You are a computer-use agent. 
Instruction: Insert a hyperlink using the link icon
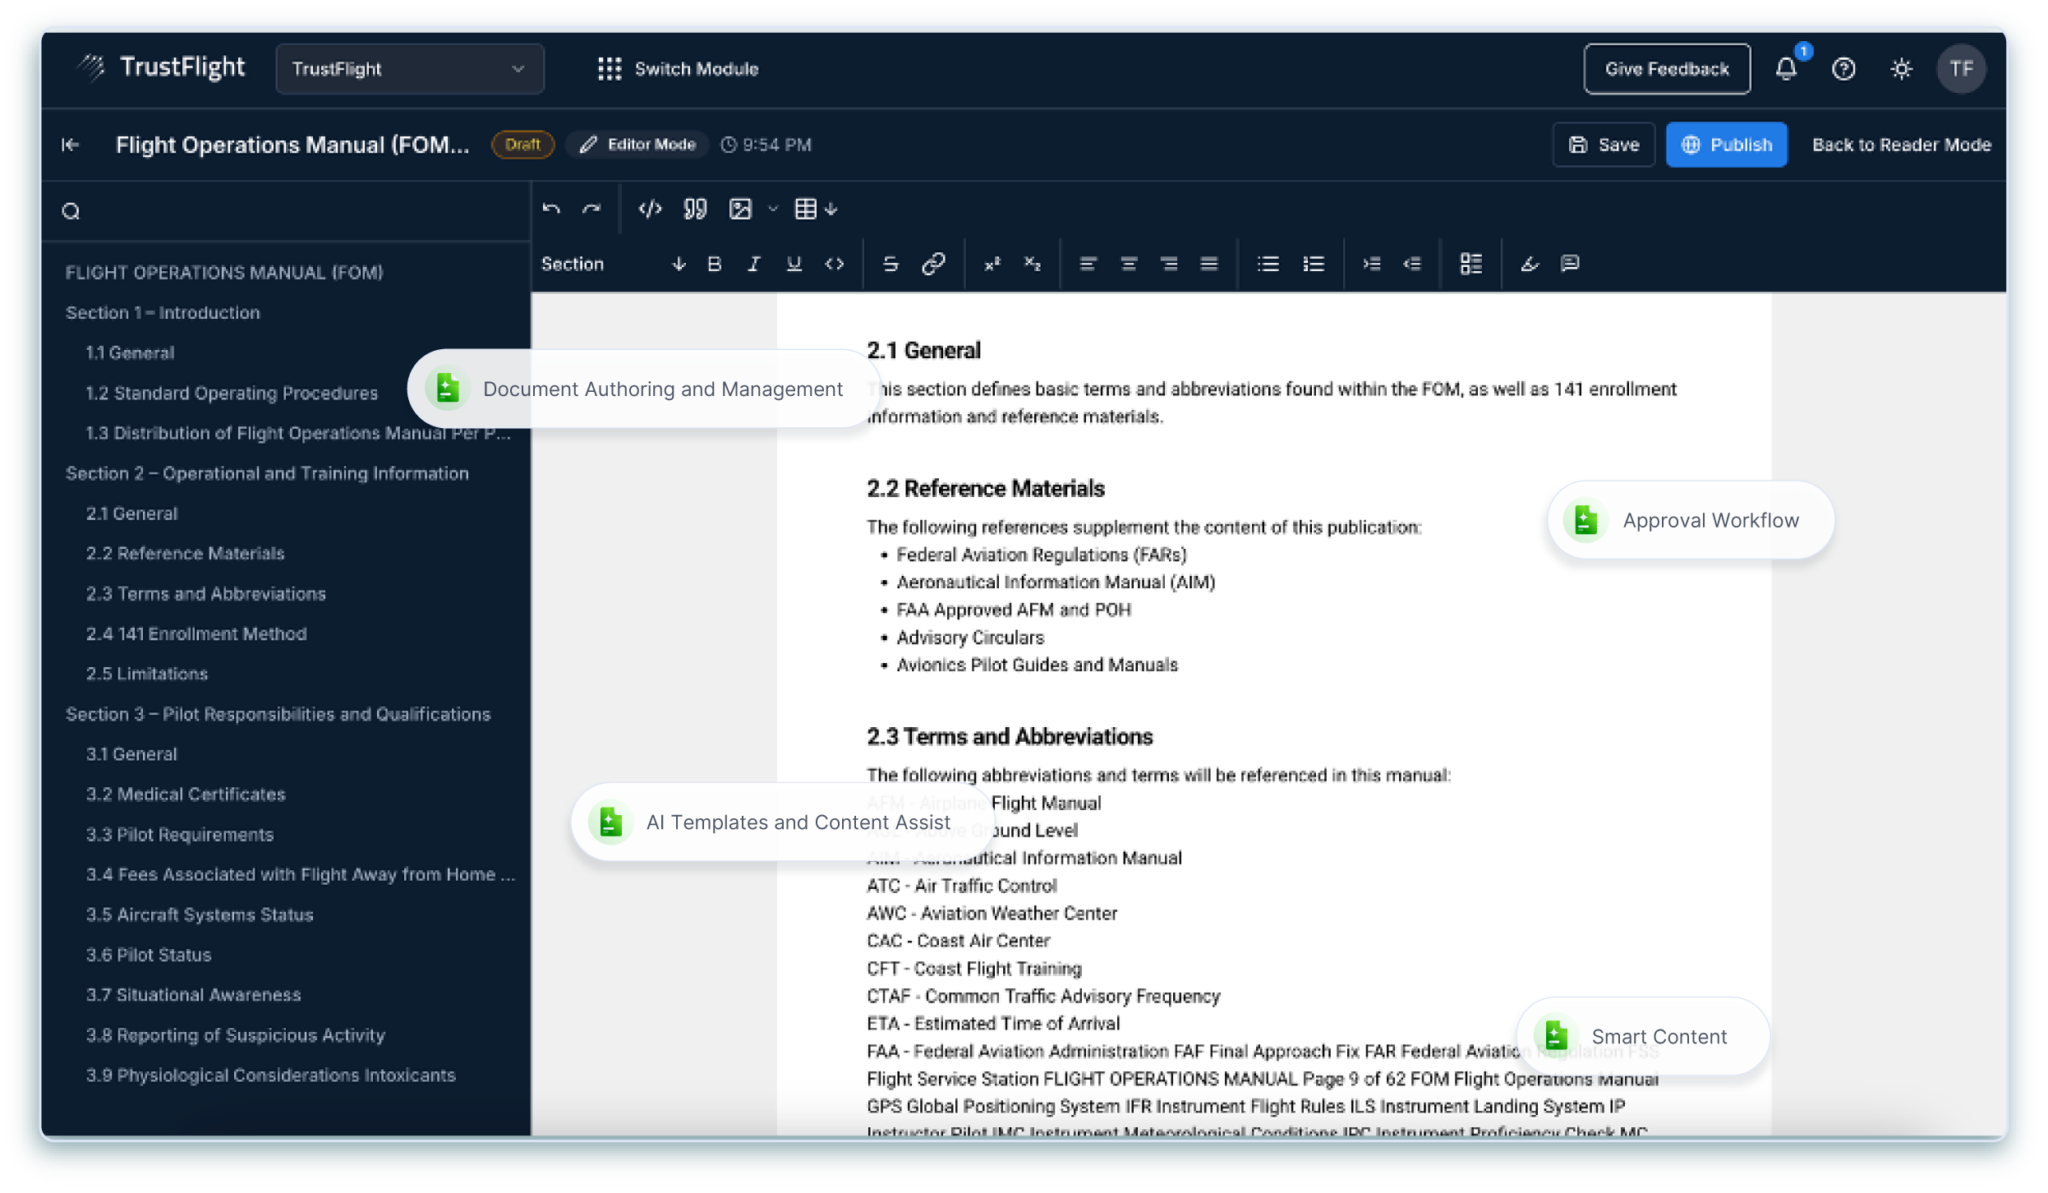(933, 263)
